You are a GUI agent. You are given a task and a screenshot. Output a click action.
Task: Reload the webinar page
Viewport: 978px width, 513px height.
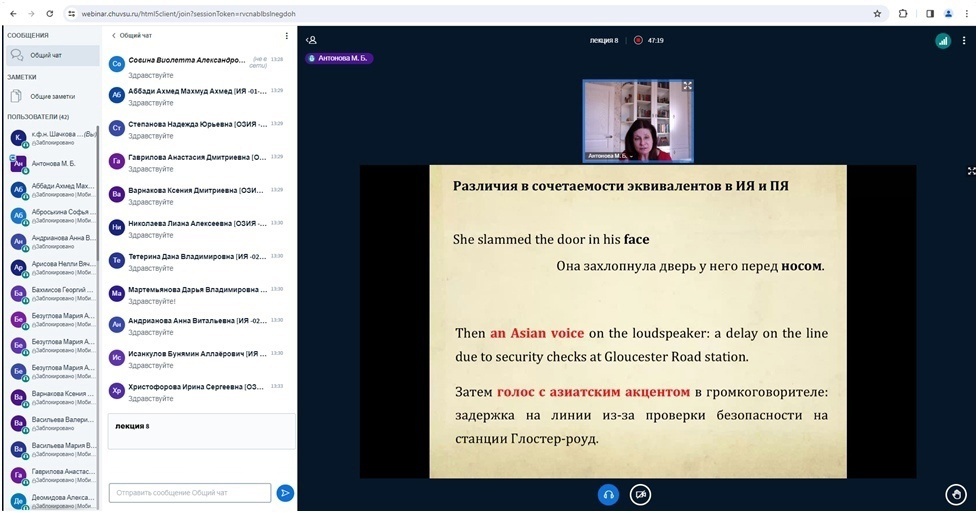click(49, 13)
